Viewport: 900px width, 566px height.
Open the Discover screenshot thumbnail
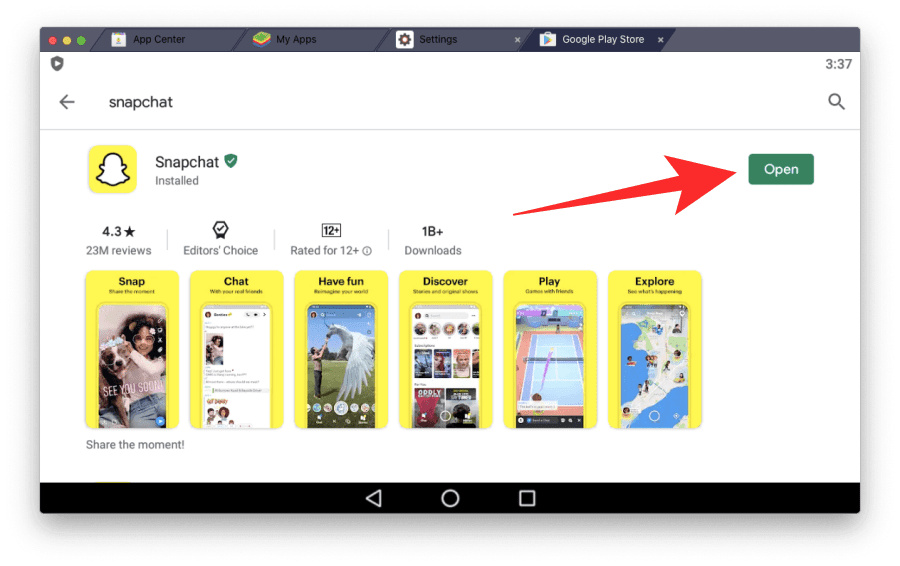click(x=445, y=350)
